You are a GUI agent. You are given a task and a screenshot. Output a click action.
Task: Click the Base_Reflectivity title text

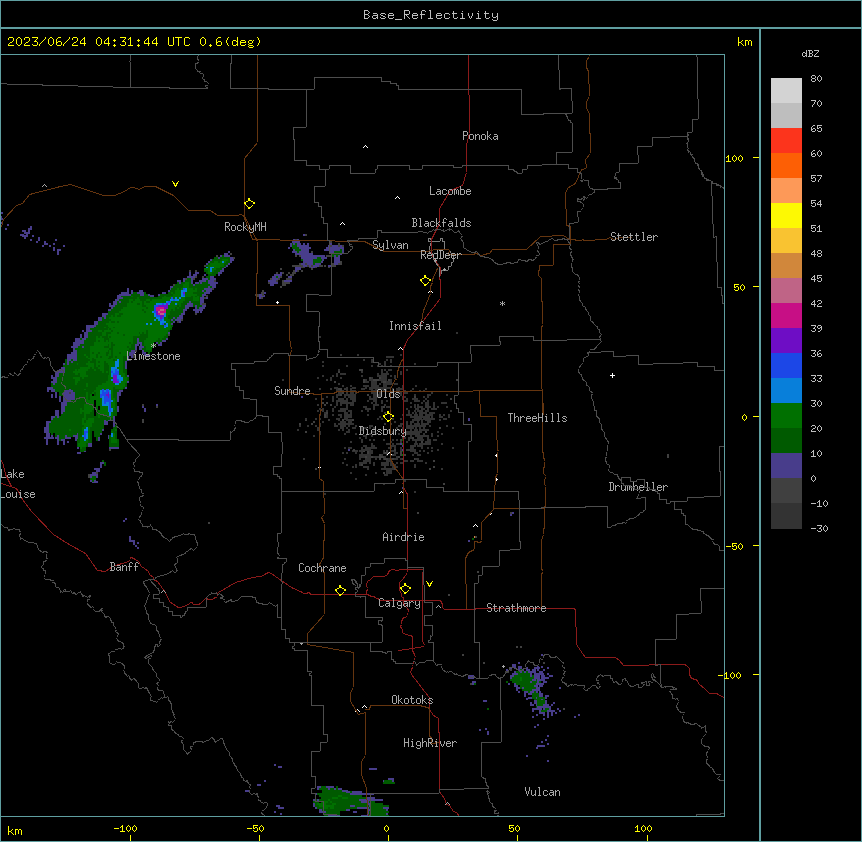[431, 15]
